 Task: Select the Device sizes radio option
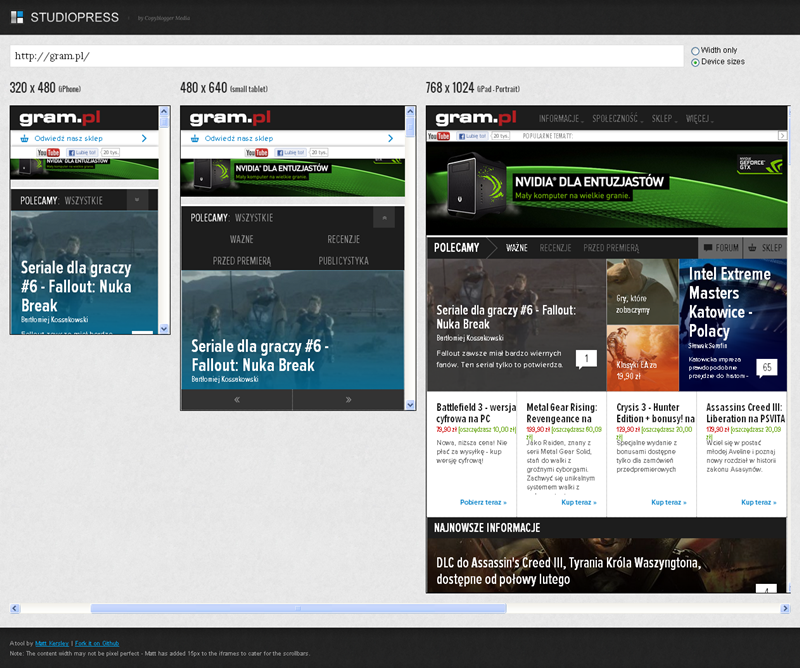coord(695,62)
